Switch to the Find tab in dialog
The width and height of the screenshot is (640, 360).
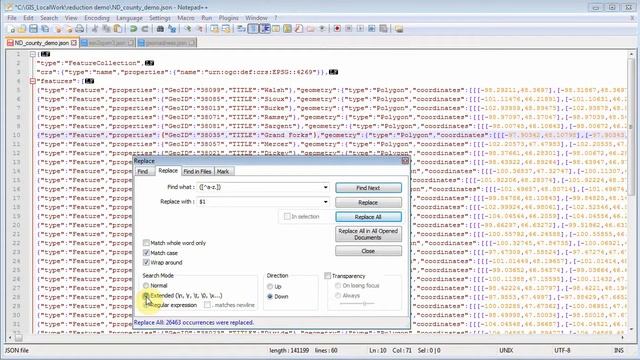[142, 171]
